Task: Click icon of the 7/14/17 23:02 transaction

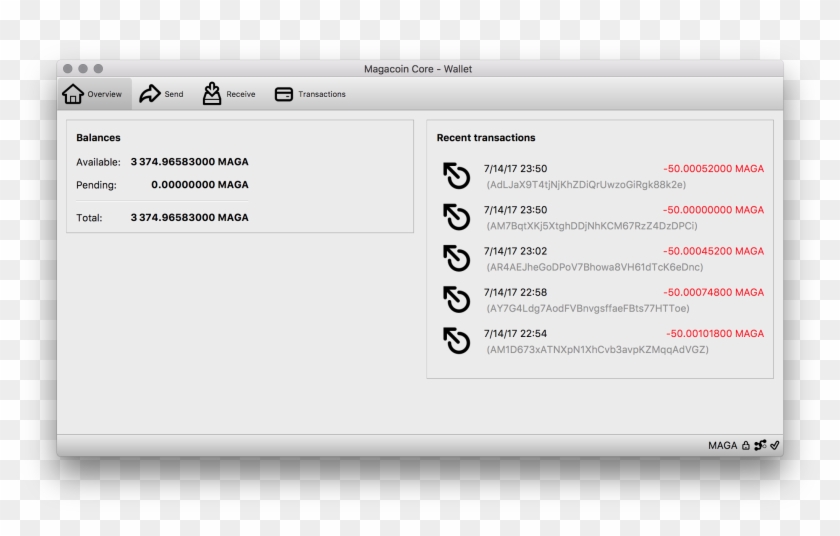Action: pyautogui.click(x=456, y=258)
